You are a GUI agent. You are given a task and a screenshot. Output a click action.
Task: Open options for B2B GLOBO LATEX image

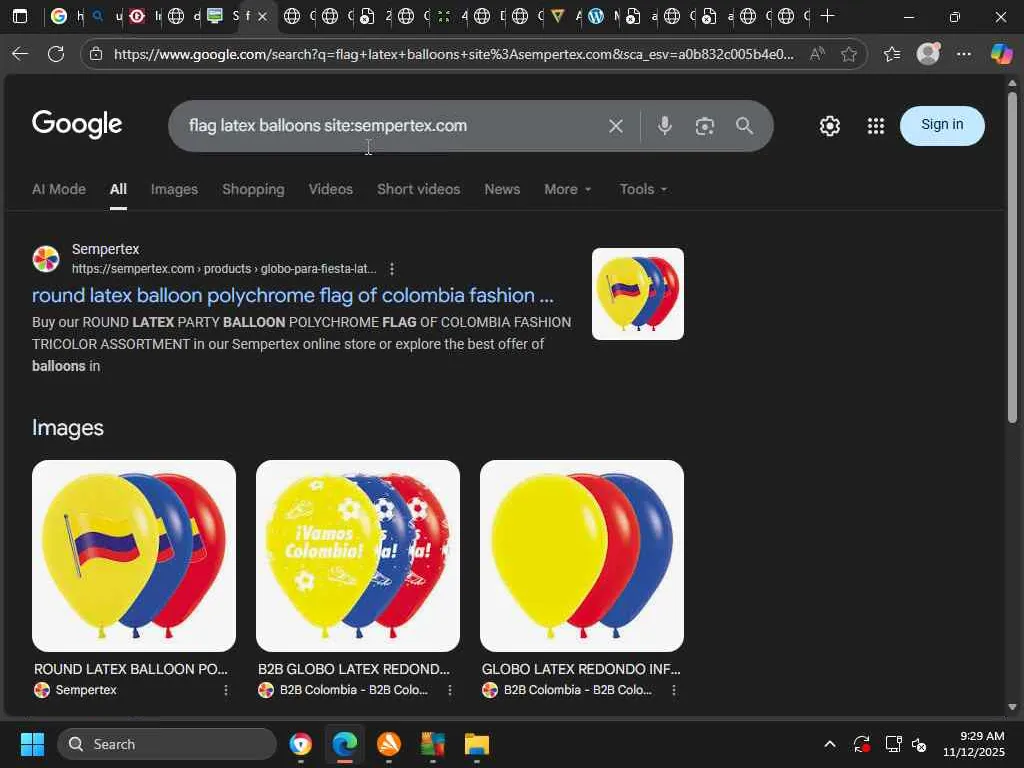(450, 690)
